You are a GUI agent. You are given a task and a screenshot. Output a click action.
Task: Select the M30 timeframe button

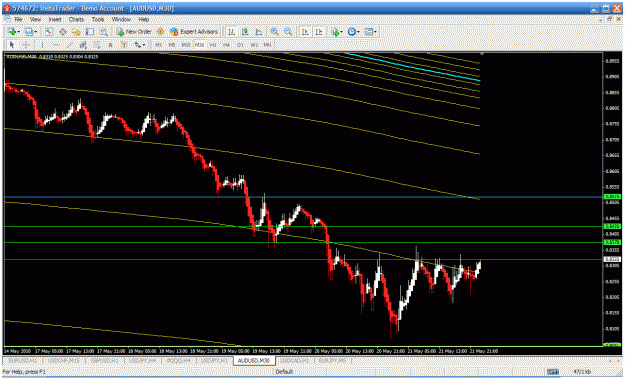(x=199, y=45)
